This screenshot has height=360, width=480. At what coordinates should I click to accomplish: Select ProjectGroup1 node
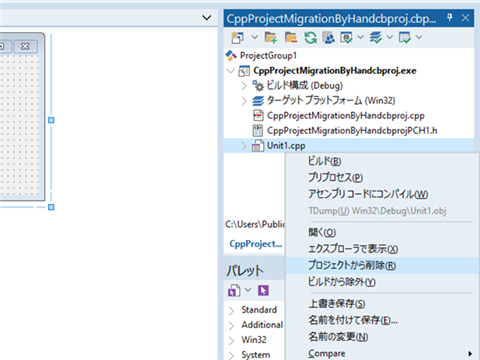(268, 55)
